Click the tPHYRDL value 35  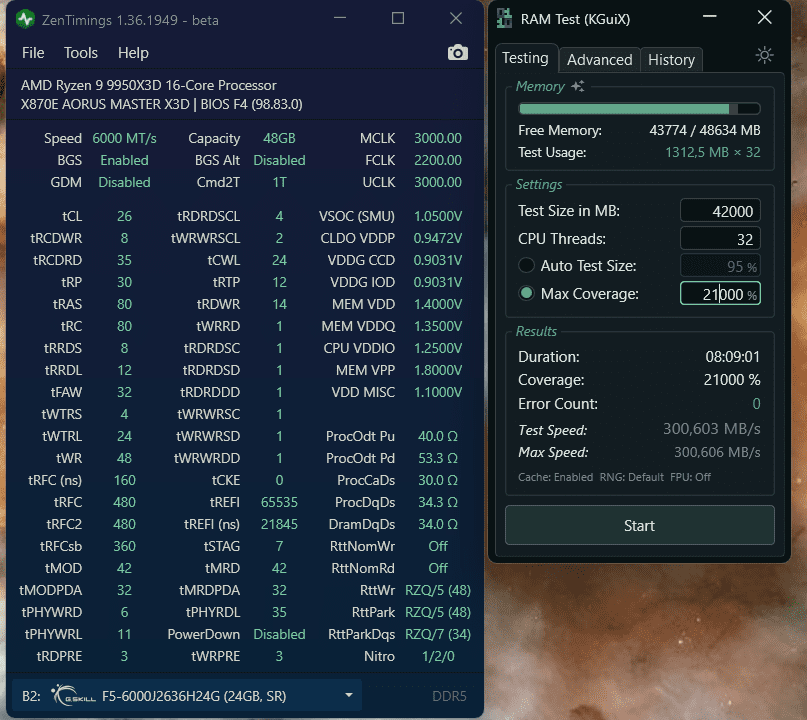point(279,612)
